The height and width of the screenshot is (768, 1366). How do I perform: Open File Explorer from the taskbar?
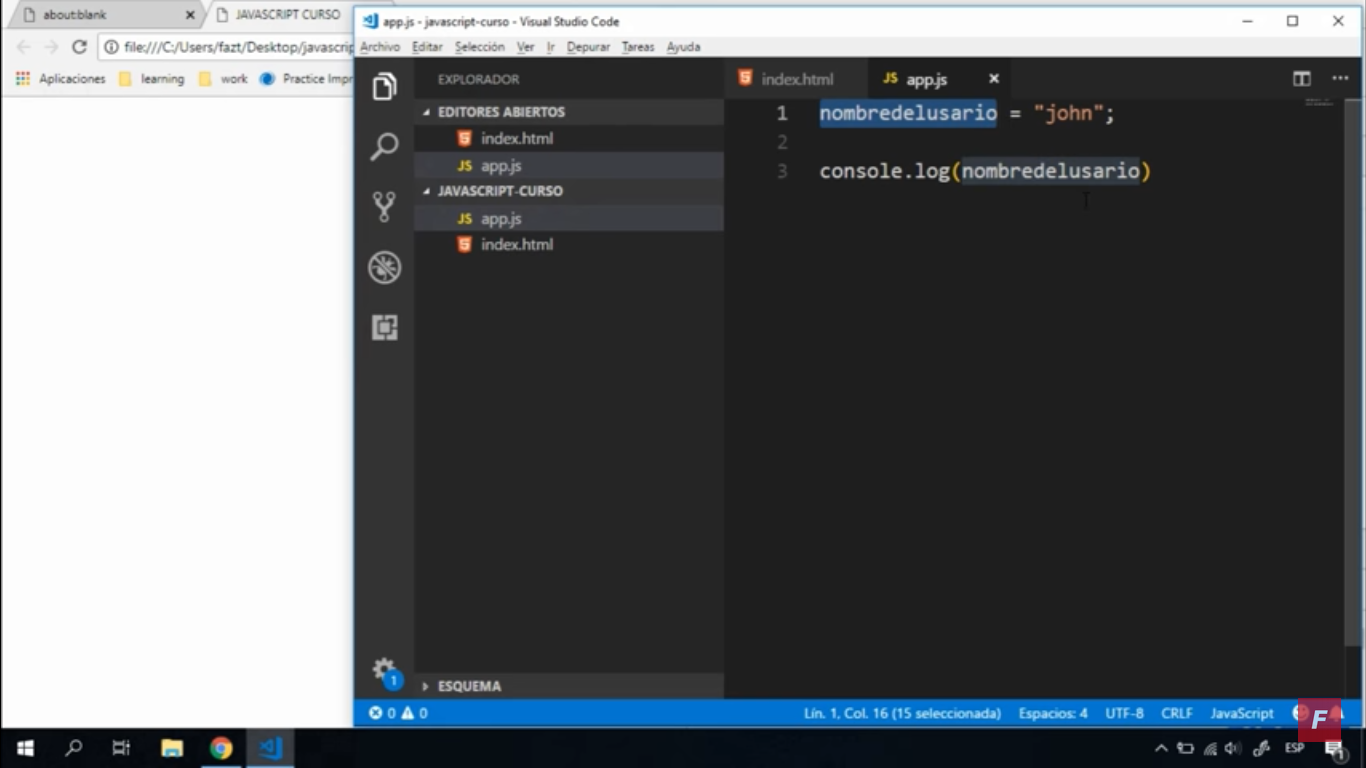pos(172,748)
